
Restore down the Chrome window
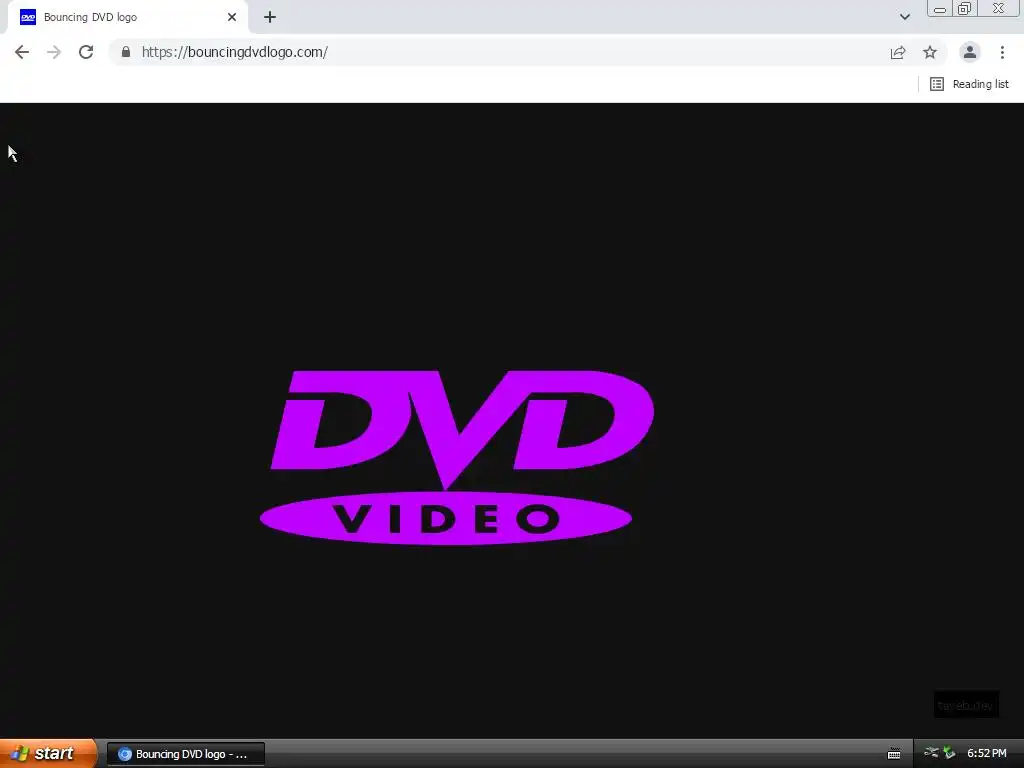964,8
